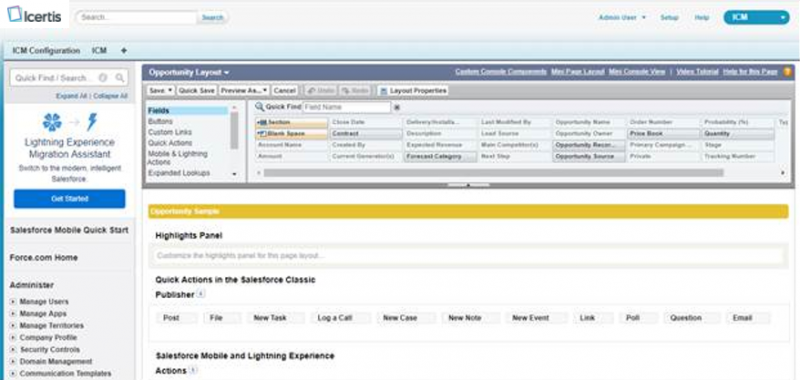Click Expand All link
The height and width of the screenshot is (380, 800).
coord(71,96)
